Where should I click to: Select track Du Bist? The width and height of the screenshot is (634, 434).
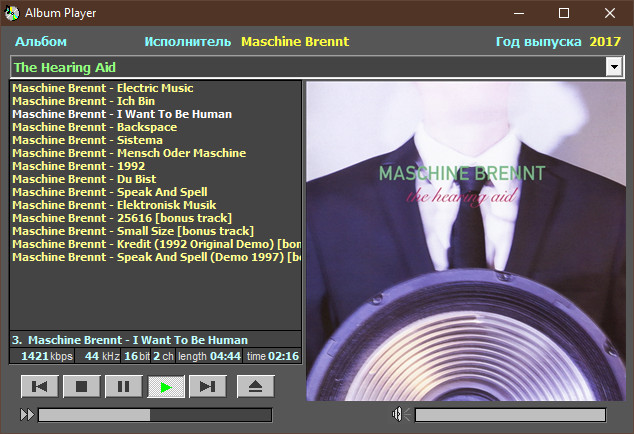point(84,179)
